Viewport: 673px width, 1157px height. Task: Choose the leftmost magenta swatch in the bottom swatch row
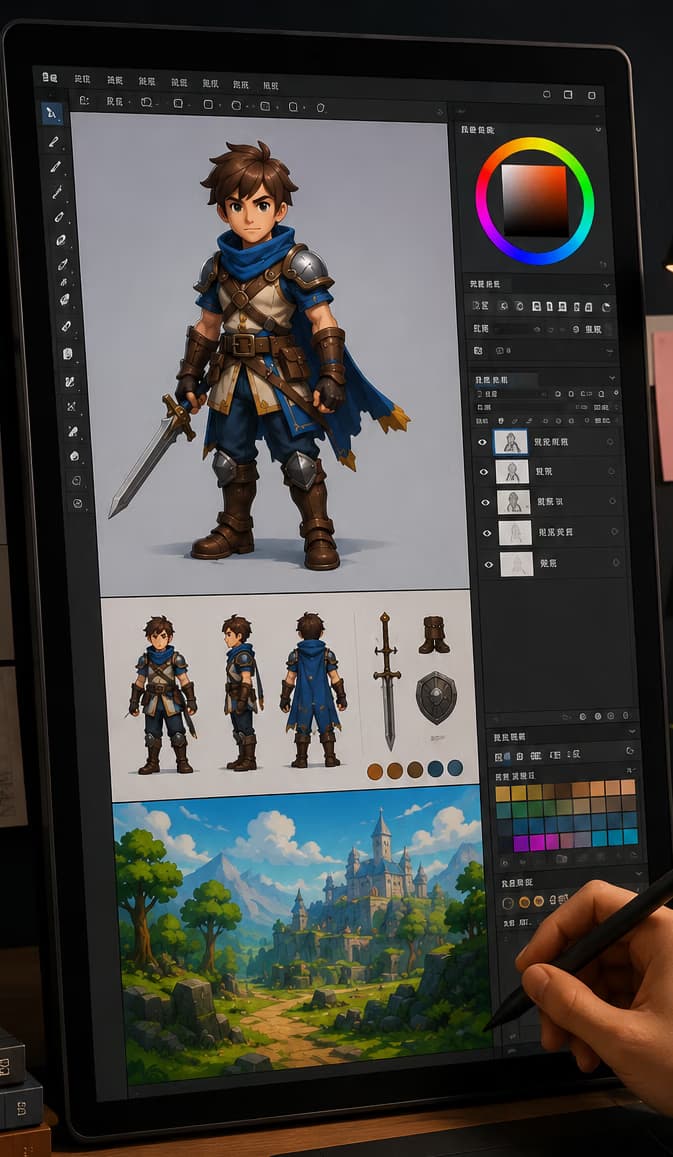tap(520, 843)
